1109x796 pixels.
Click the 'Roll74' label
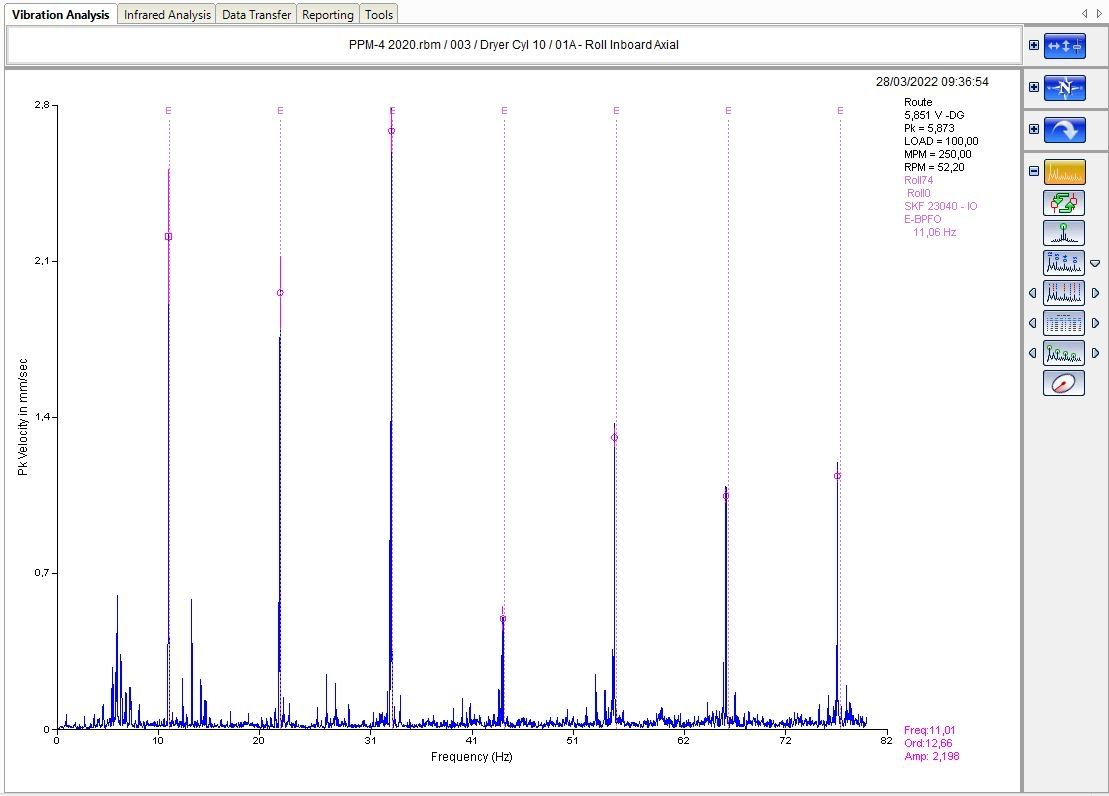(x=918, y=180)
